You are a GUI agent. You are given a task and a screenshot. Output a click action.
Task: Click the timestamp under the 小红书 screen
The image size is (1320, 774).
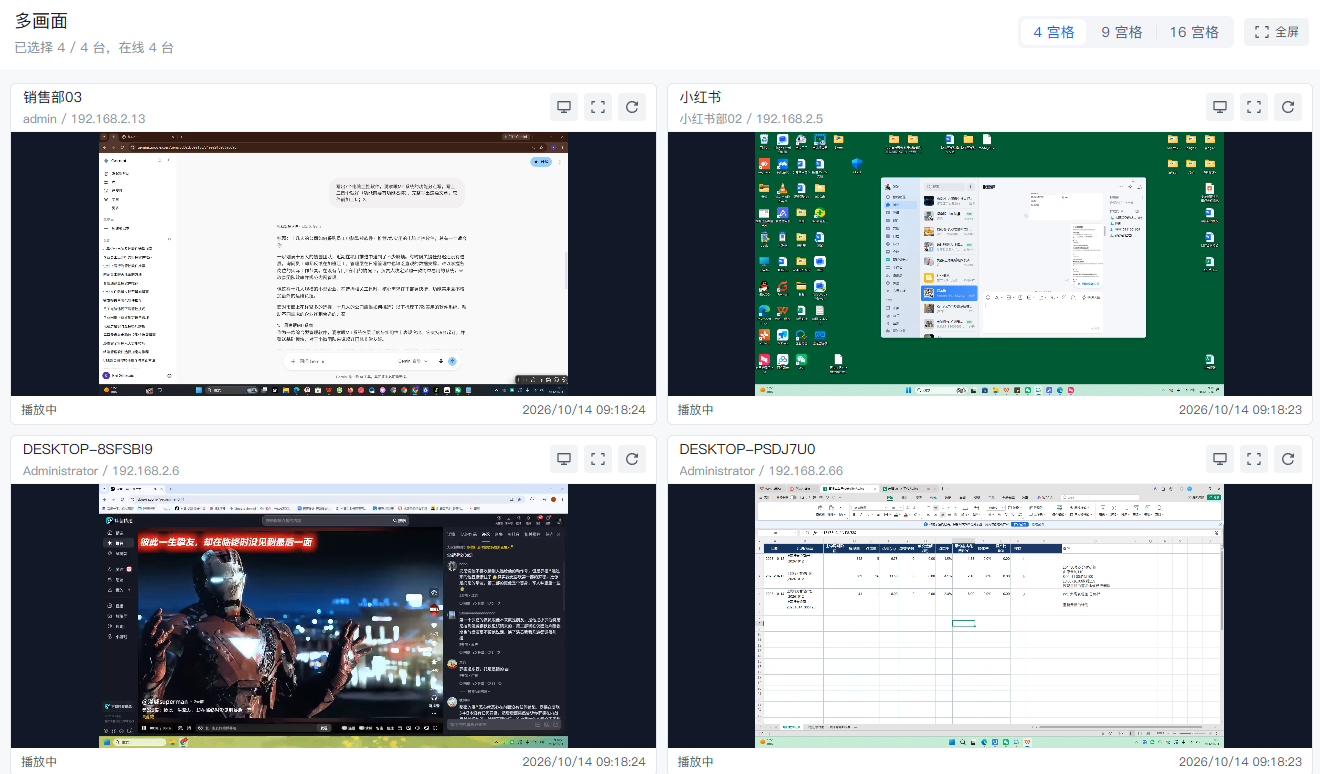(1240, 410)
